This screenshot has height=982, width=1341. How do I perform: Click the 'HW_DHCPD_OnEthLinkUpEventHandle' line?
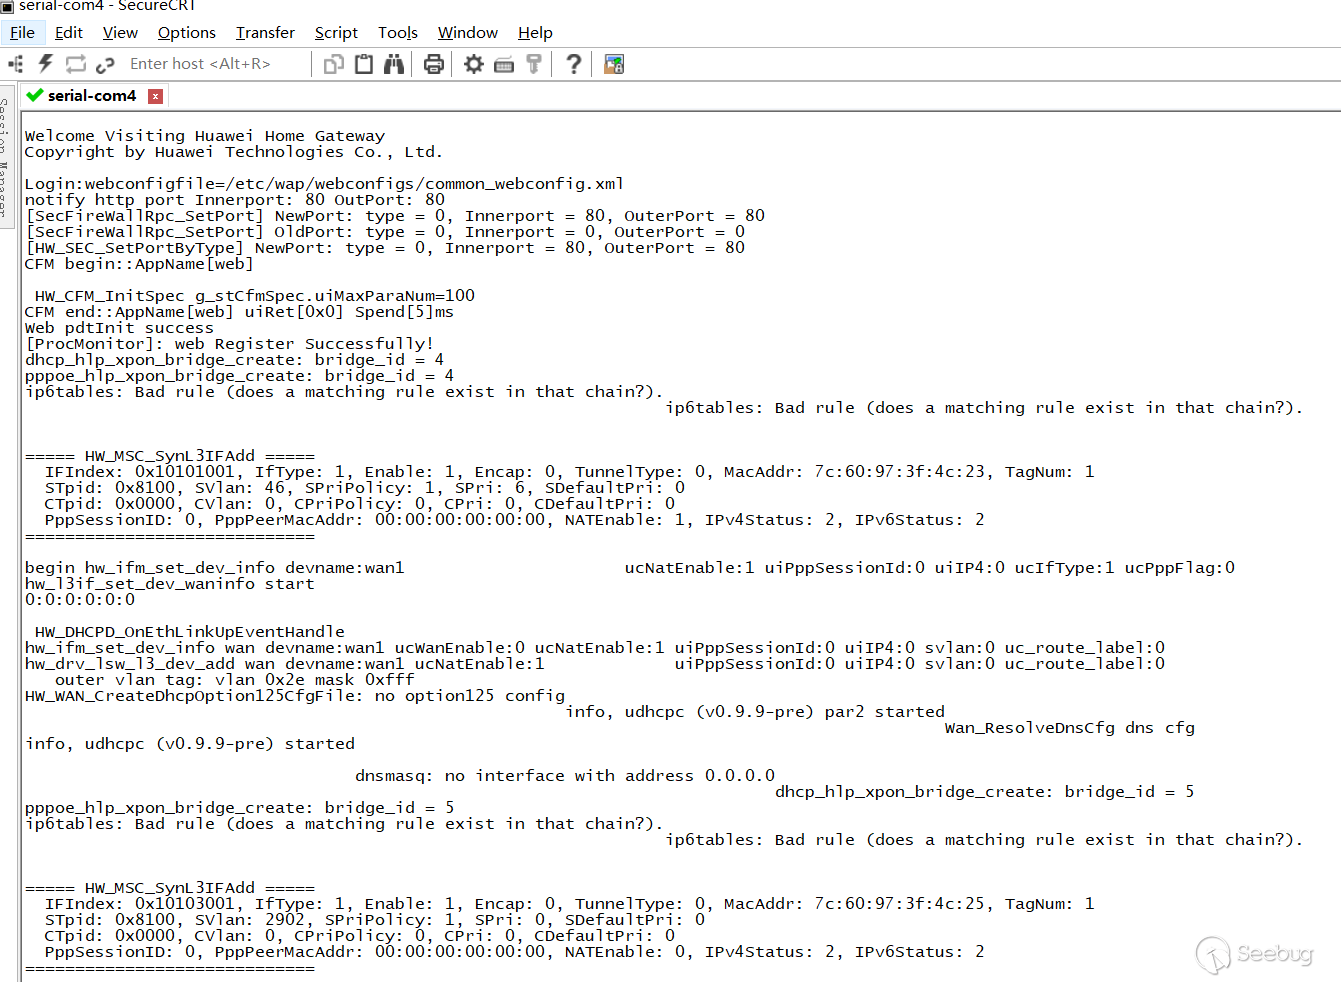[x=190, y=632]
